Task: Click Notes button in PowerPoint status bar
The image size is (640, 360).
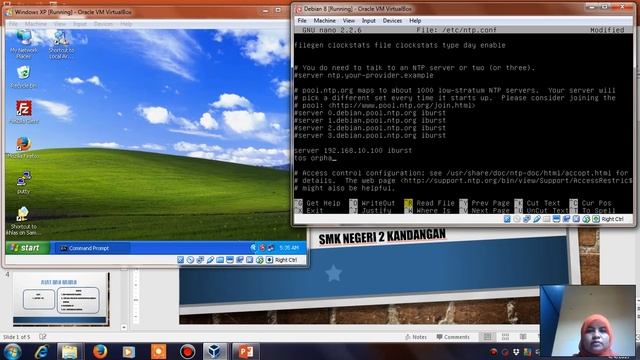Action: [x=416, y=337]
